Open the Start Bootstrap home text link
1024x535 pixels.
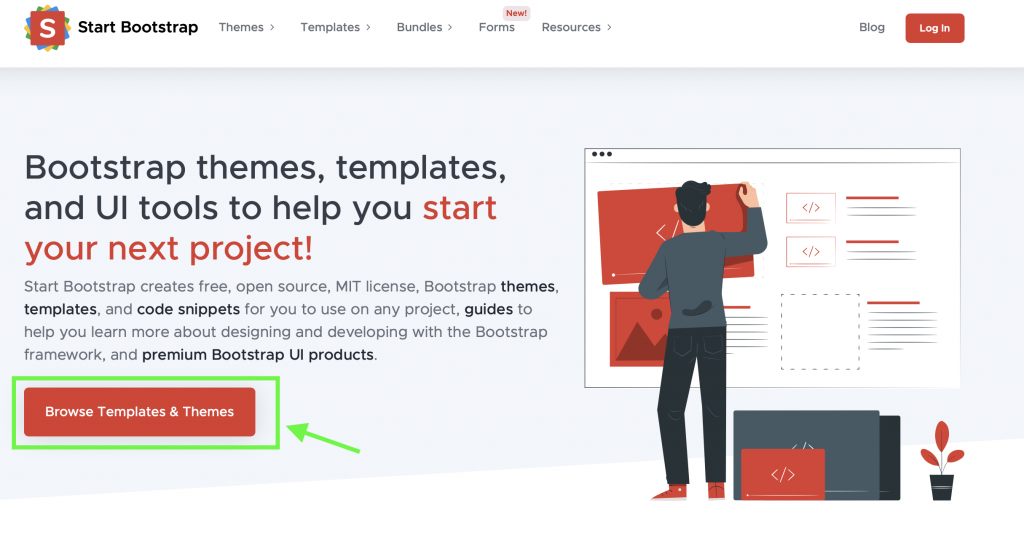pos(138,27)
